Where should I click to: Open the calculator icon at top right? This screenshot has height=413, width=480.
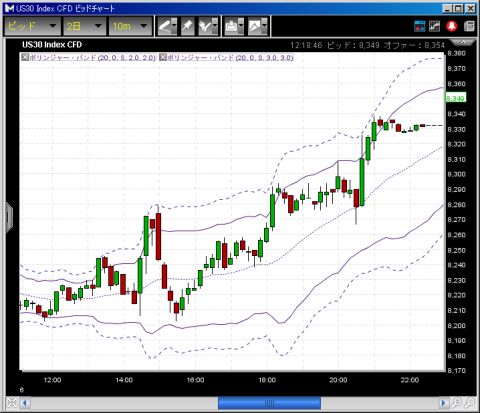(x=469, y=26)
